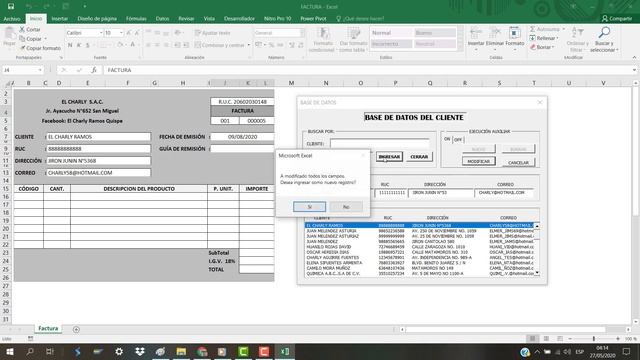Collapse the ribbon with the chevron
640x360 pixels.
pyautogui.click(x=634, y=58)
